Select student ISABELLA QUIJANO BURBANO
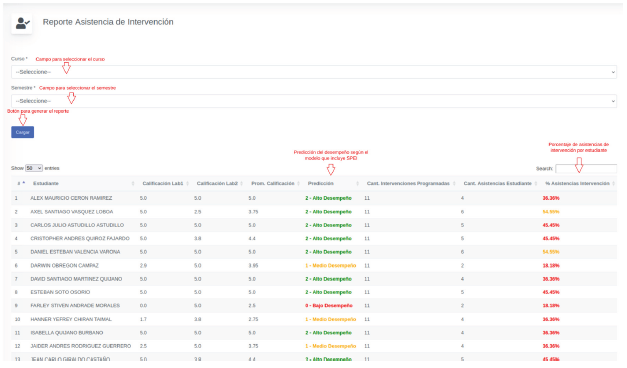The height and width of the screenshot is (368, 627). coord(67,333)
